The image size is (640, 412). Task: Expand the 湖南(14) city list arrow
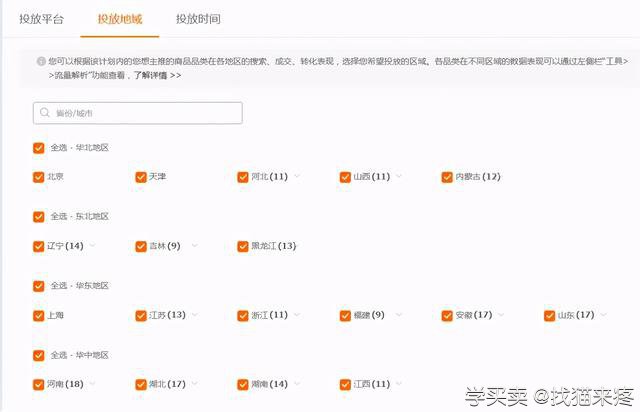pos(297,383)
